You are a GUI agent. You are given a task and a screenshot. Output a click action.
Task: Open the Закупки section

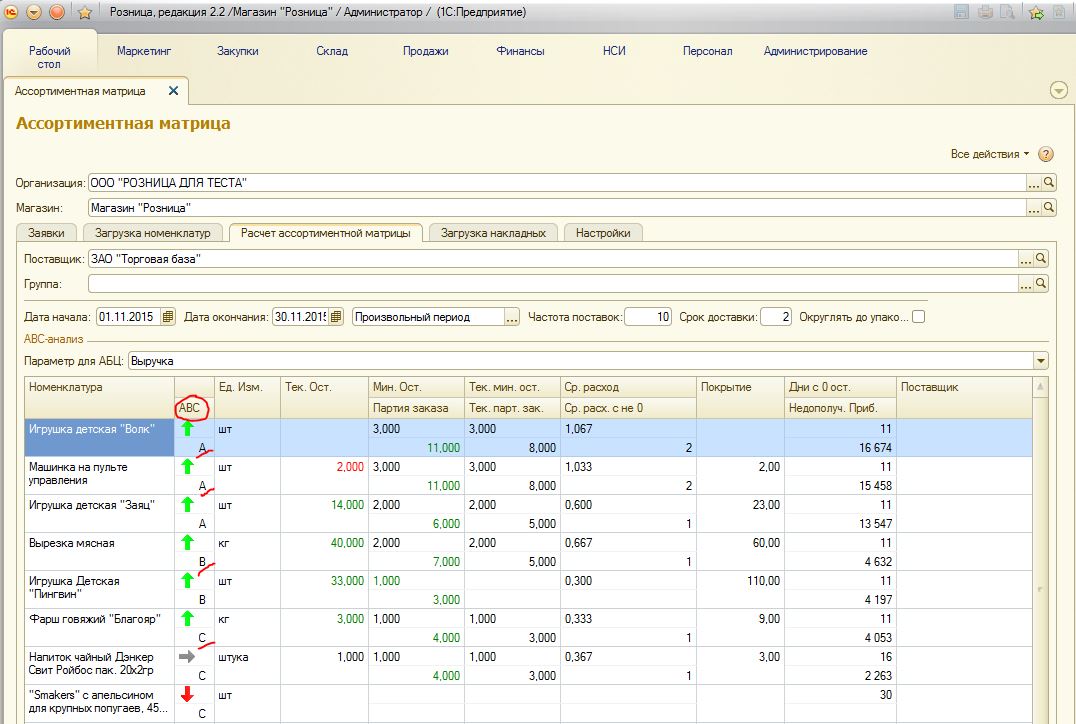tap(237, 51)
